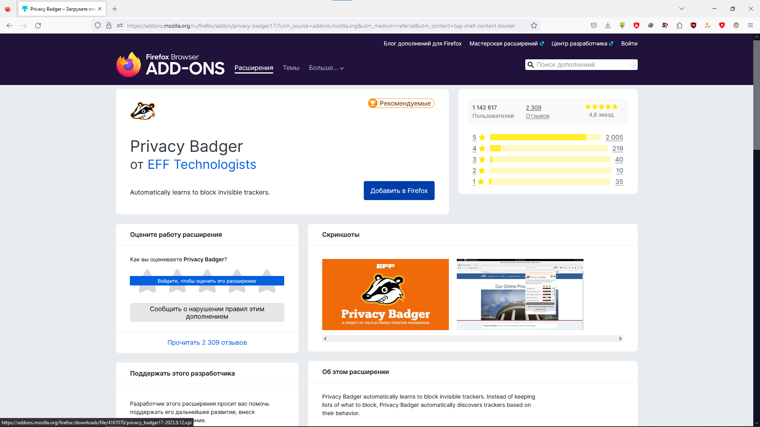Open the gray cube extension icon
Screen dimensions: 760x427
650,26
